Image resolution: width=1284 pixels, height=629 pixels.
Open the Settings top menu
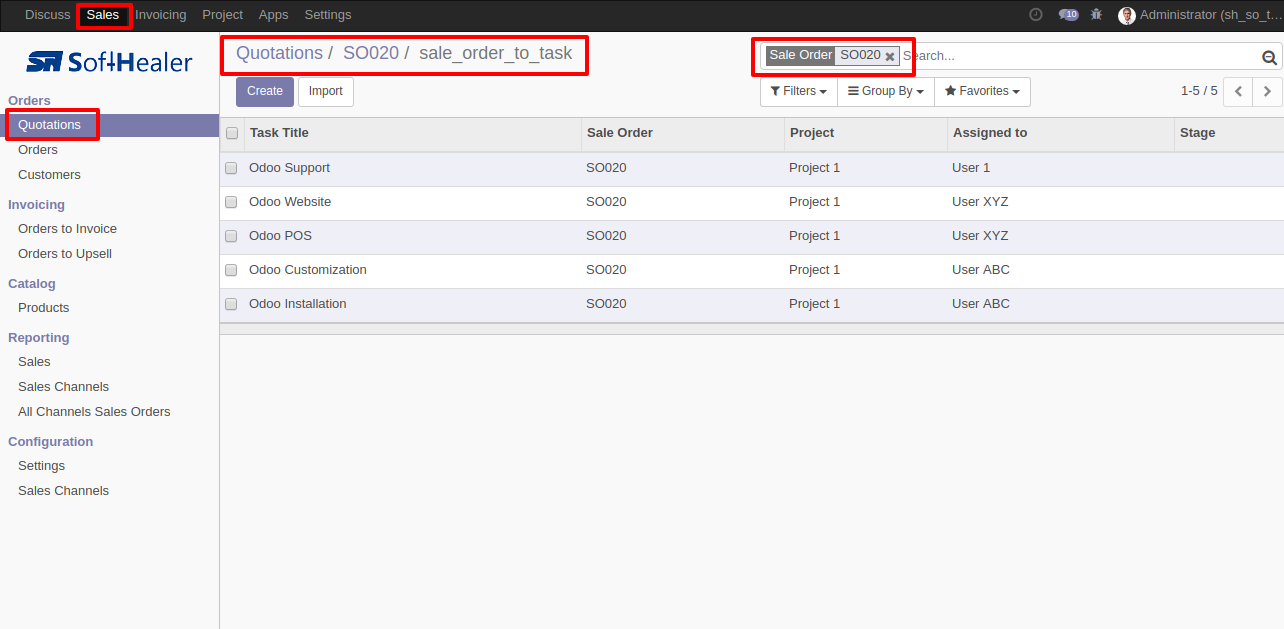point(328,15)
